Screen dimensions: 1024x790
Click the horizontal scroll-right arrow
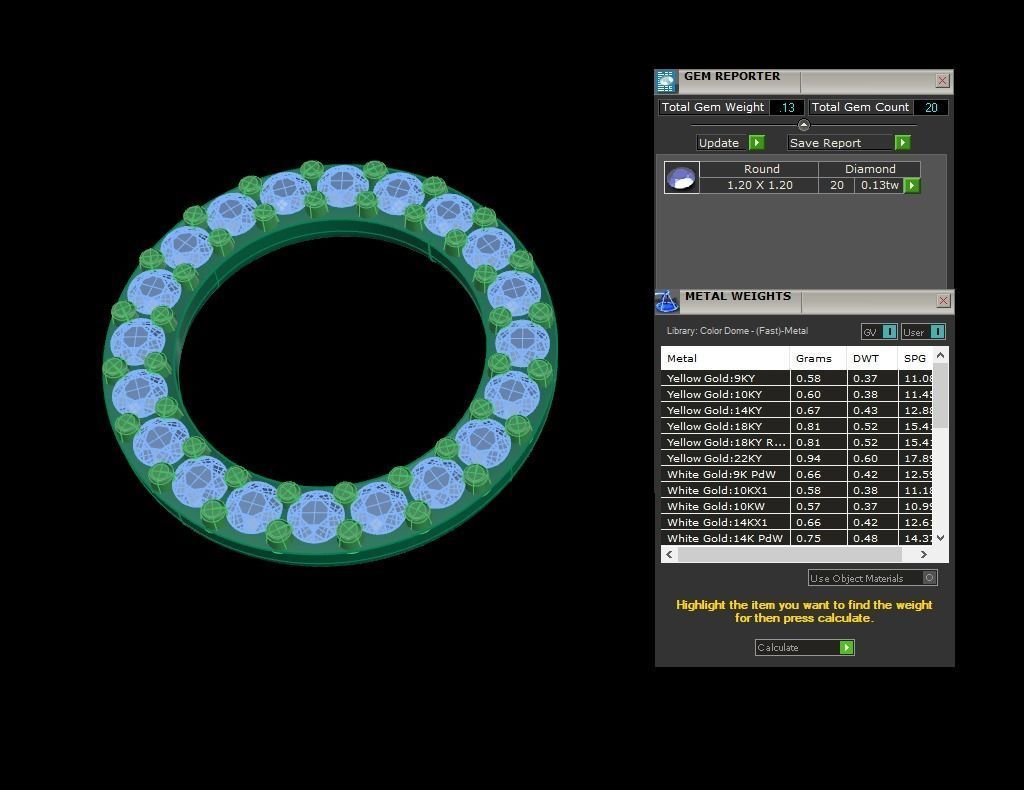[x=923, y=554]
